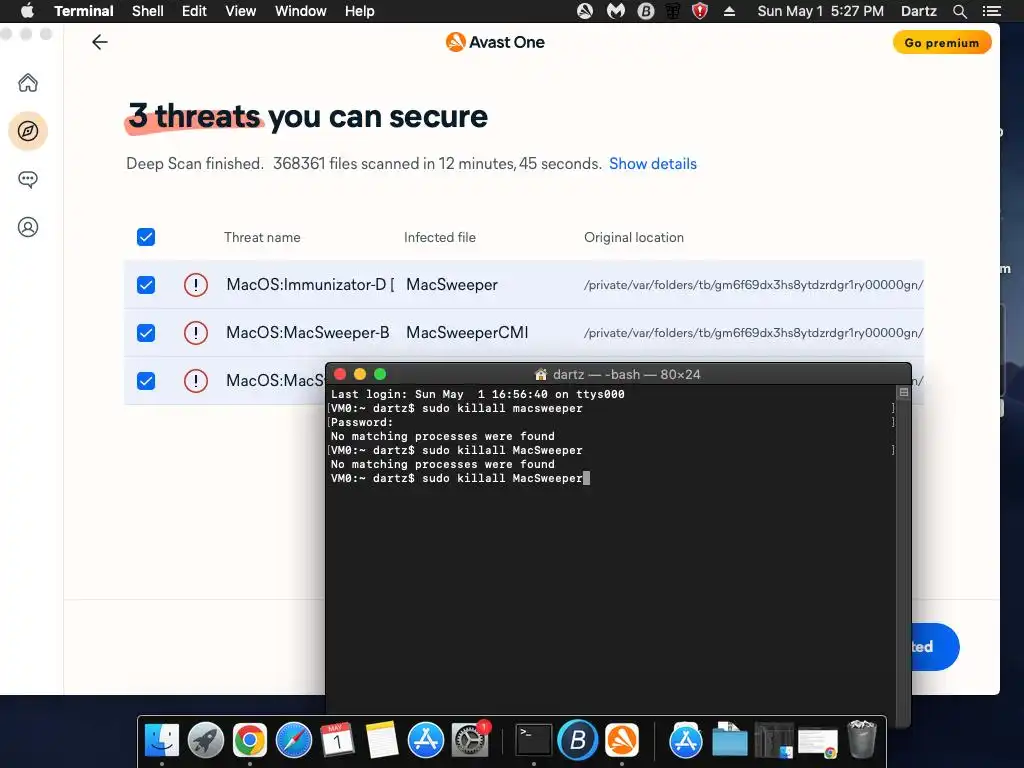The height and width of the screenshot is (768, 1024).
Task: Open the Edit menu
Action: click(x=194, y=11)
